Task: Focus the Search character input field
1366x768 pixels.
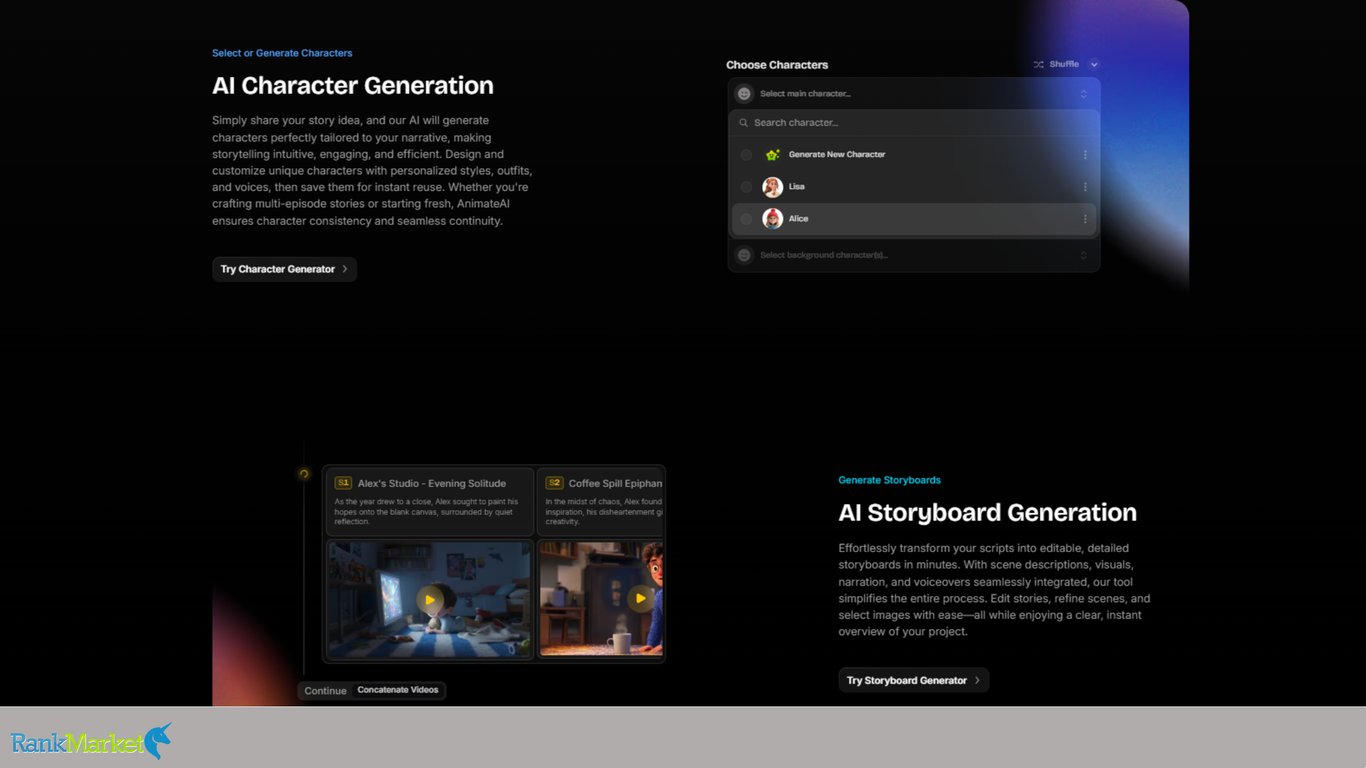Action: pyautogui.click(x=914, y=123)
